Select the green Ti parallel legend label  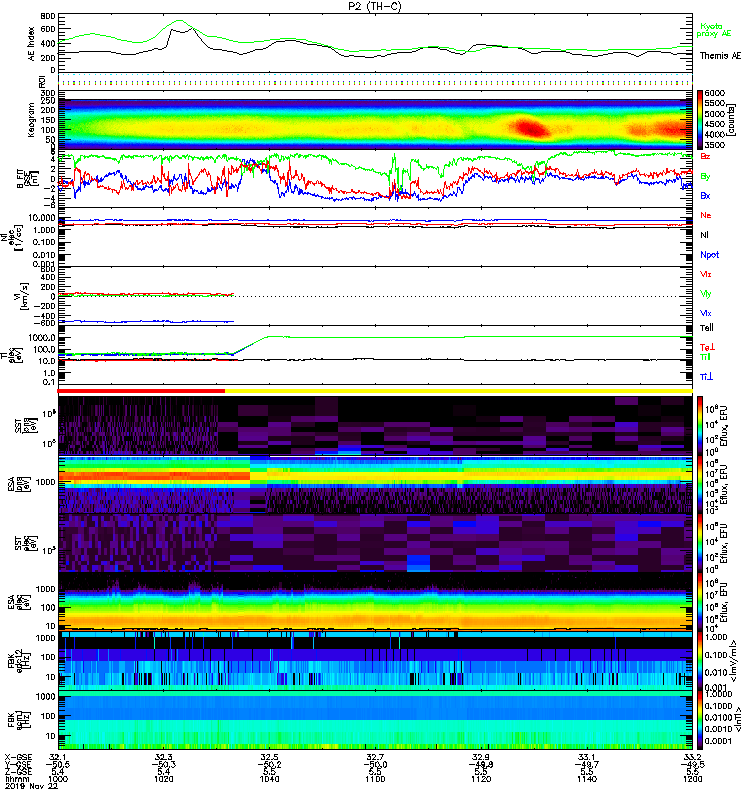click(705, 357)
